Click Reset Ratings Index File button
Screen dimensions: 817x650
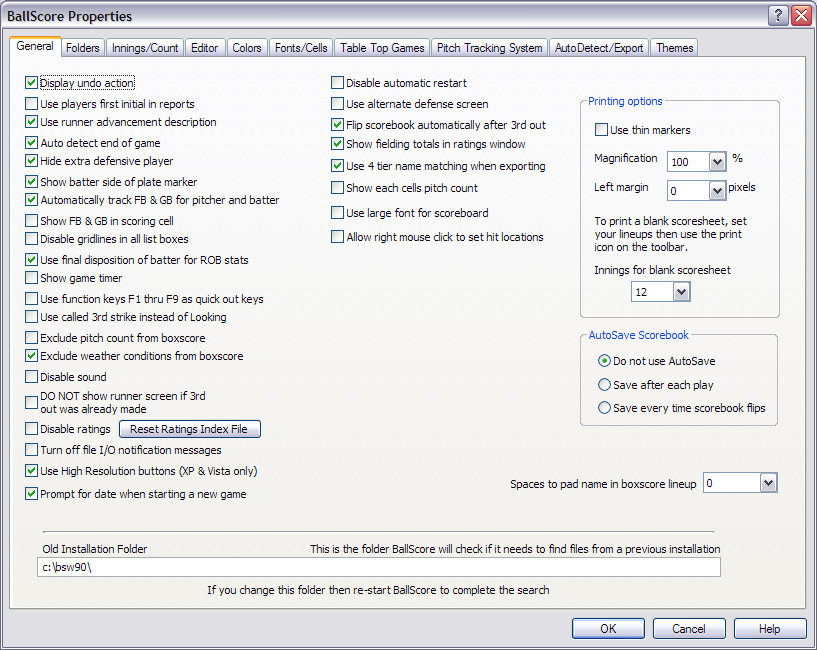(x=190, y=429)
